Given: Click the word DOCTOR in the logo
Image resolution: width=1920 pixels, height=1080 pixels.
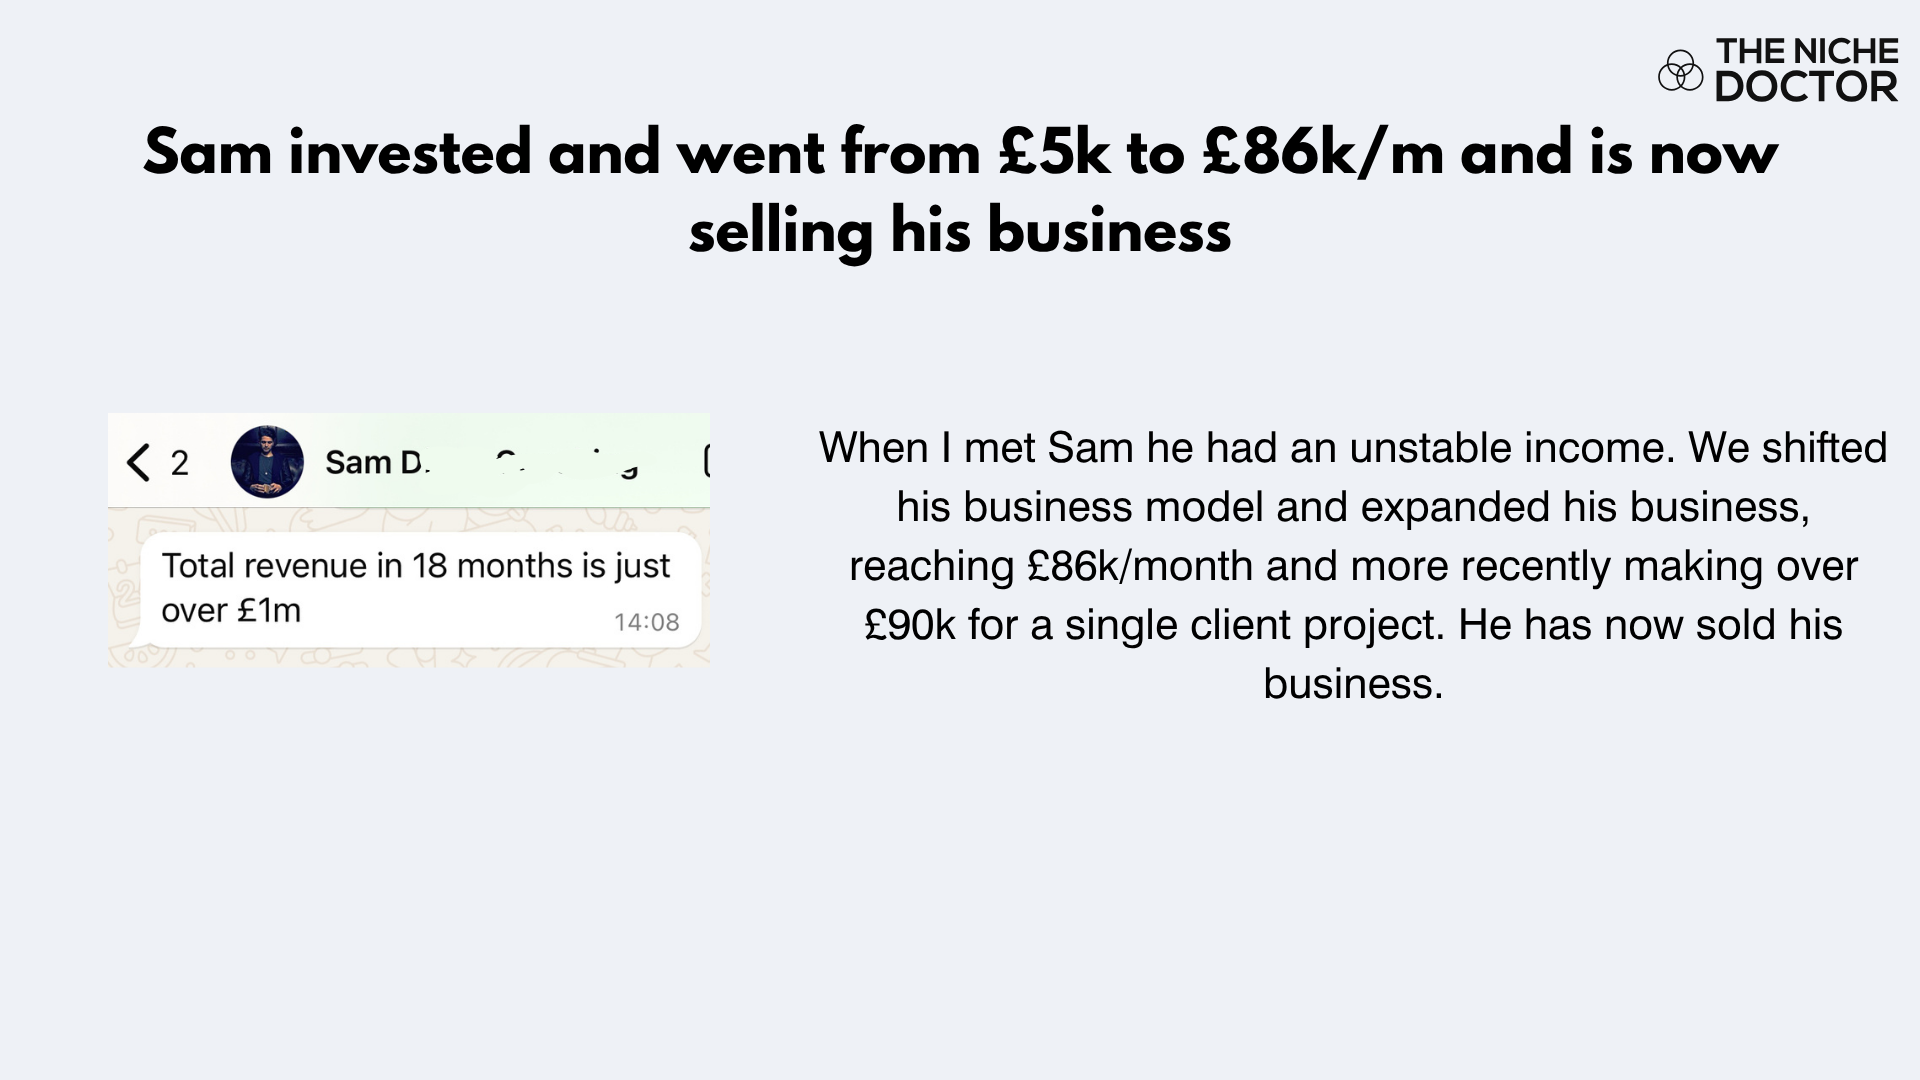Looking at the screenshot, I should coord(1806,88).
